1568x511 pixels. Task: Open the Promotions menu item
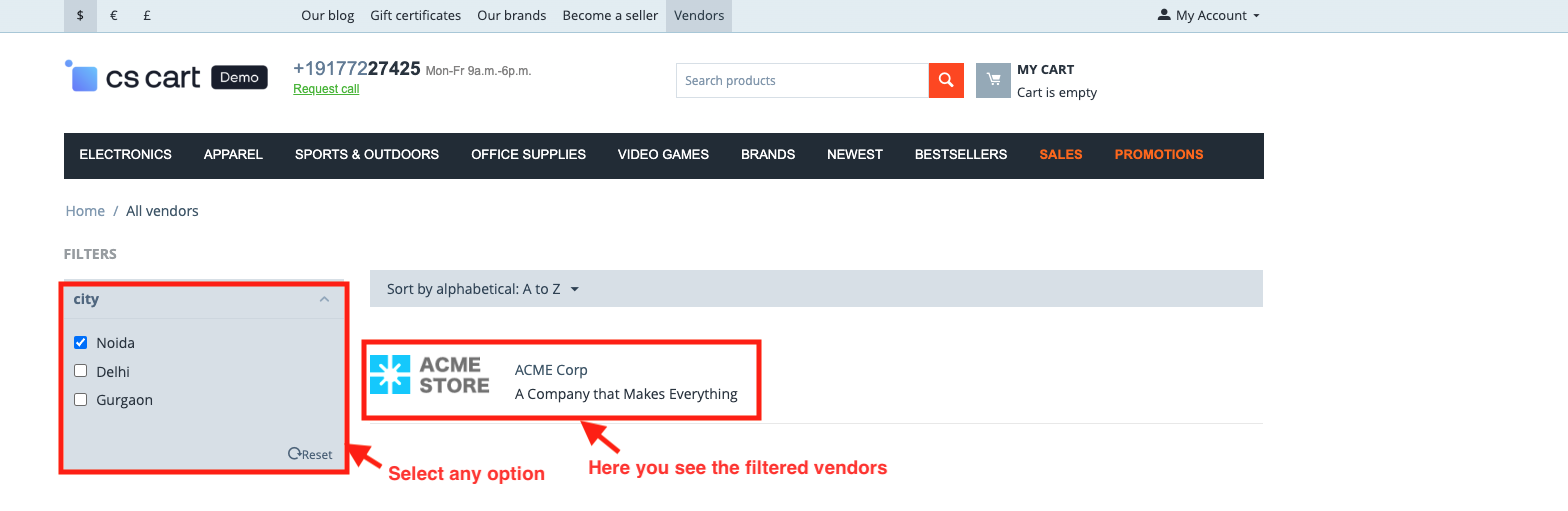(1159, 155)
